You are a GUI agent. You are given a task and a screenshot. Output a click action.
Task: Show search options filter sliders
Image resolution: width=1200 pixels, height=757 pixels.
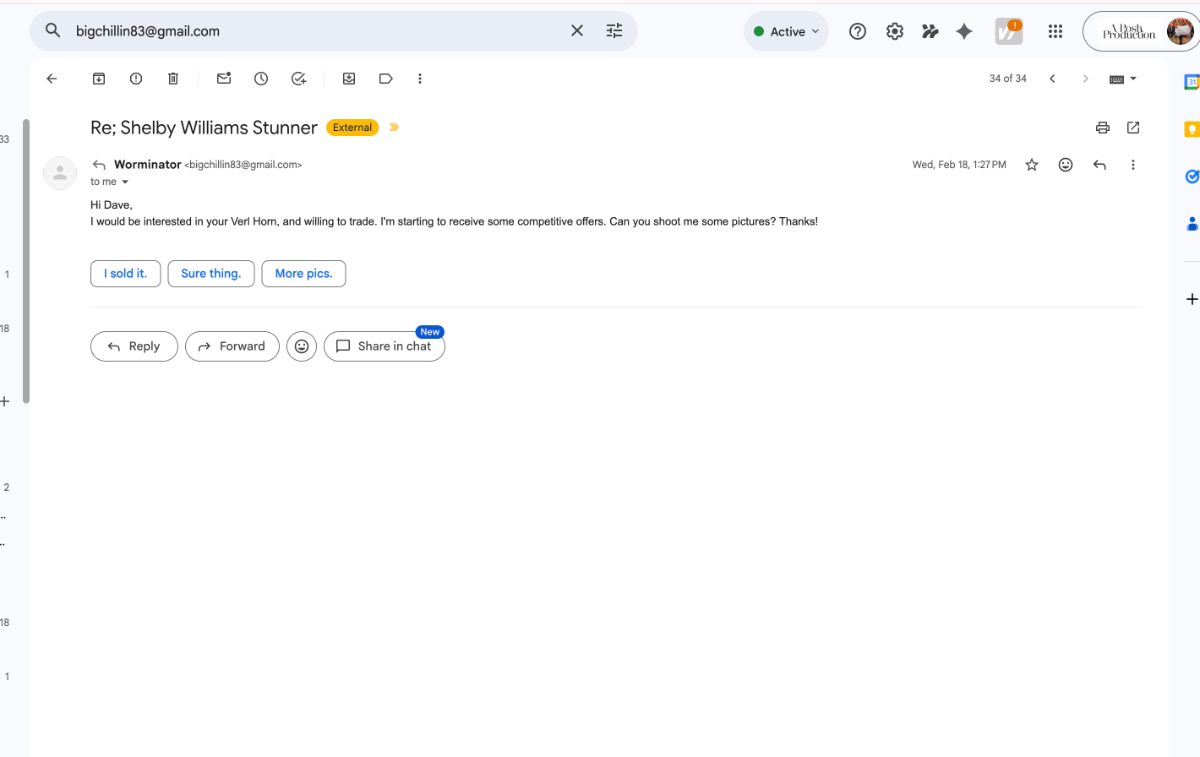(614, 31)
